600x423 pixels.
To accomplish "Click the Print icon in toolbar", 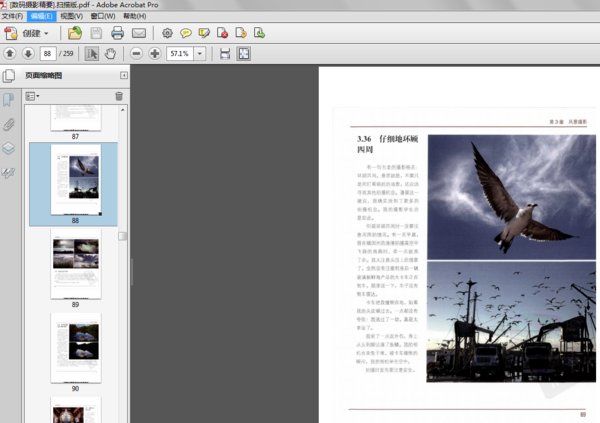I will 117,33.
